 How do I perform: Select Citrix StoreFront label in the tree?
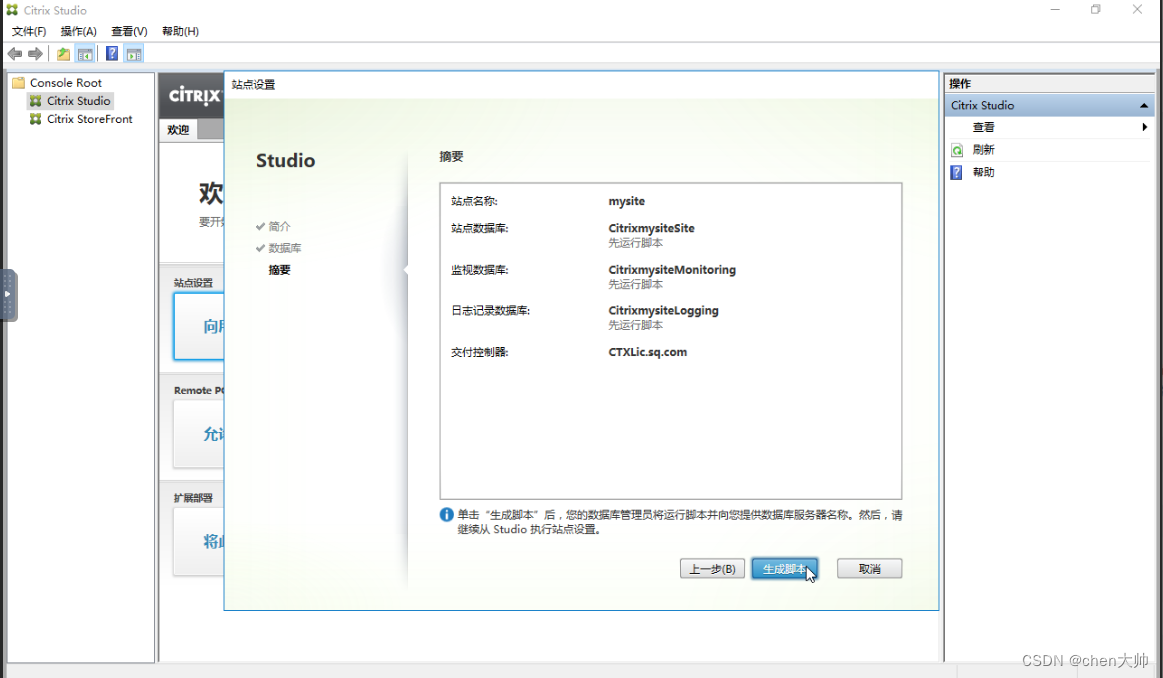coord(90,119)
